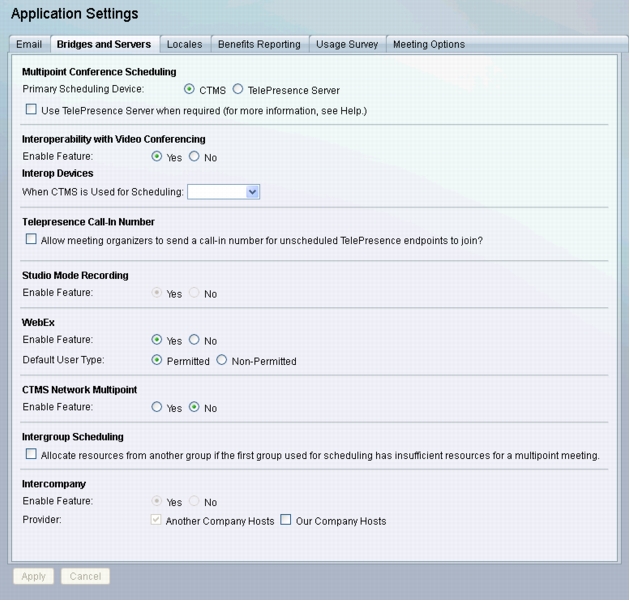
Task: Select No for Intercompany Enable Feature
Action: coord(194,501)
